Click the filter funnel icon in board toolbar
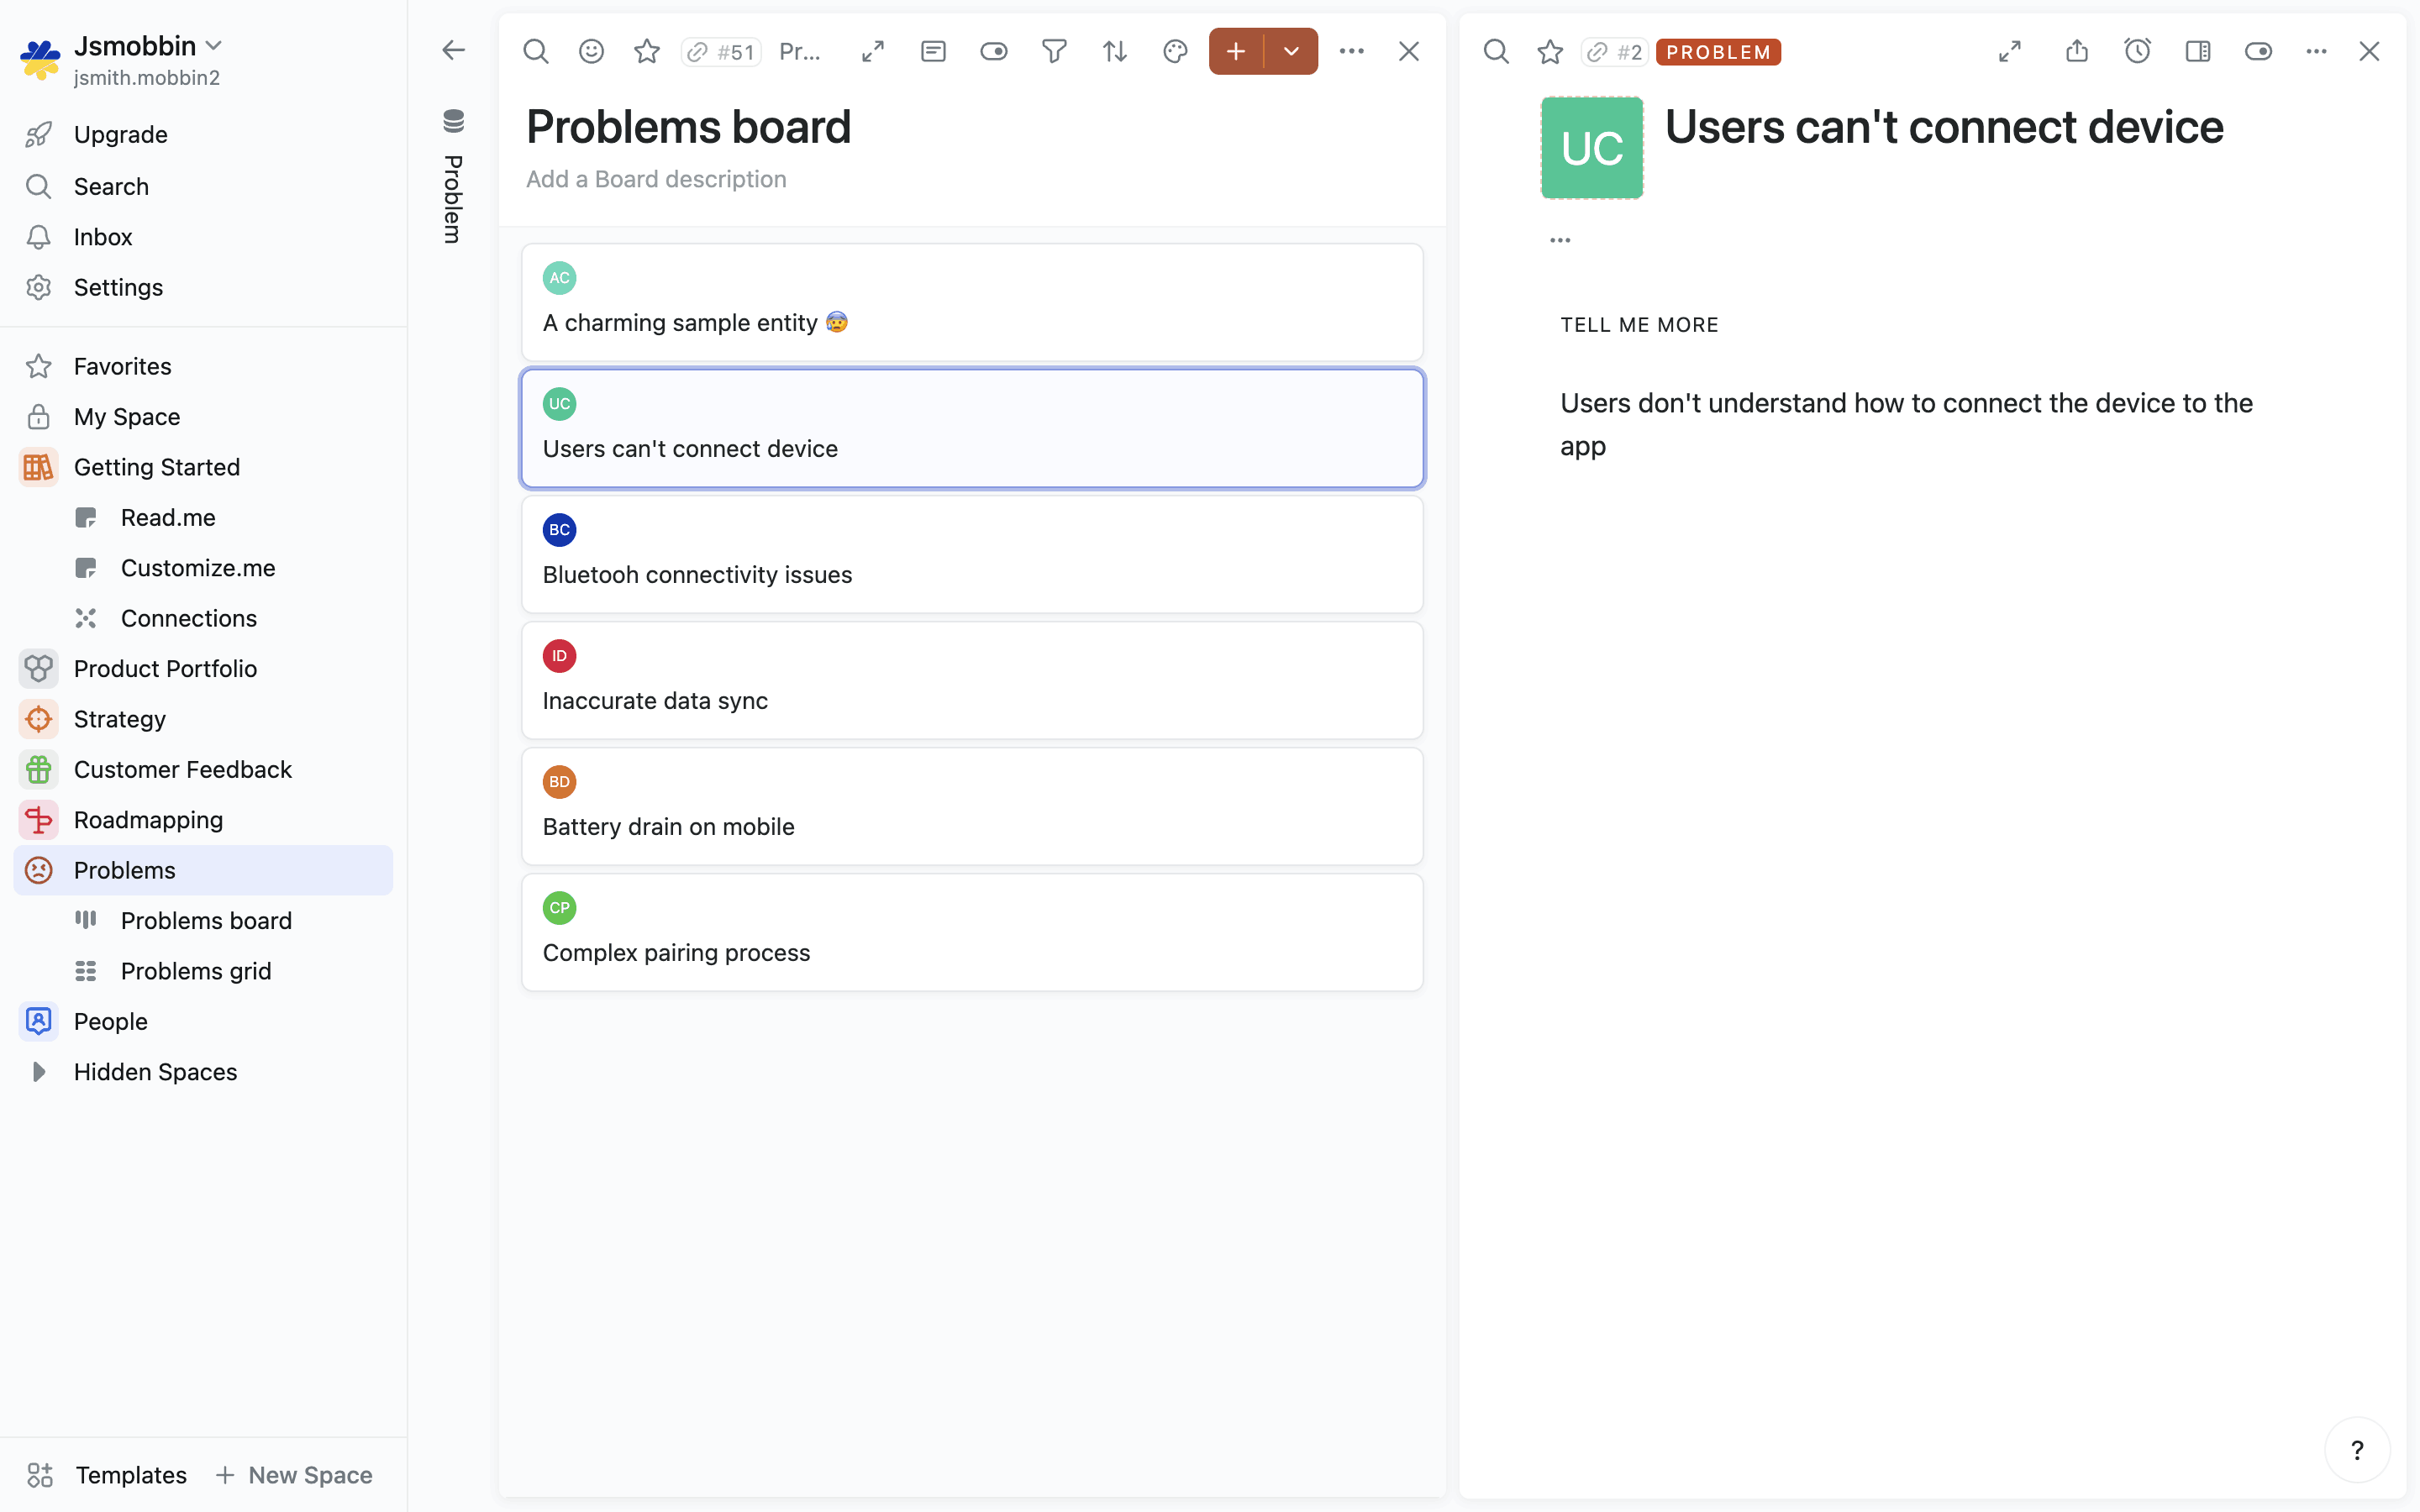Viewport: 2420px width, 1512px height. click(x=1054, y=51)
